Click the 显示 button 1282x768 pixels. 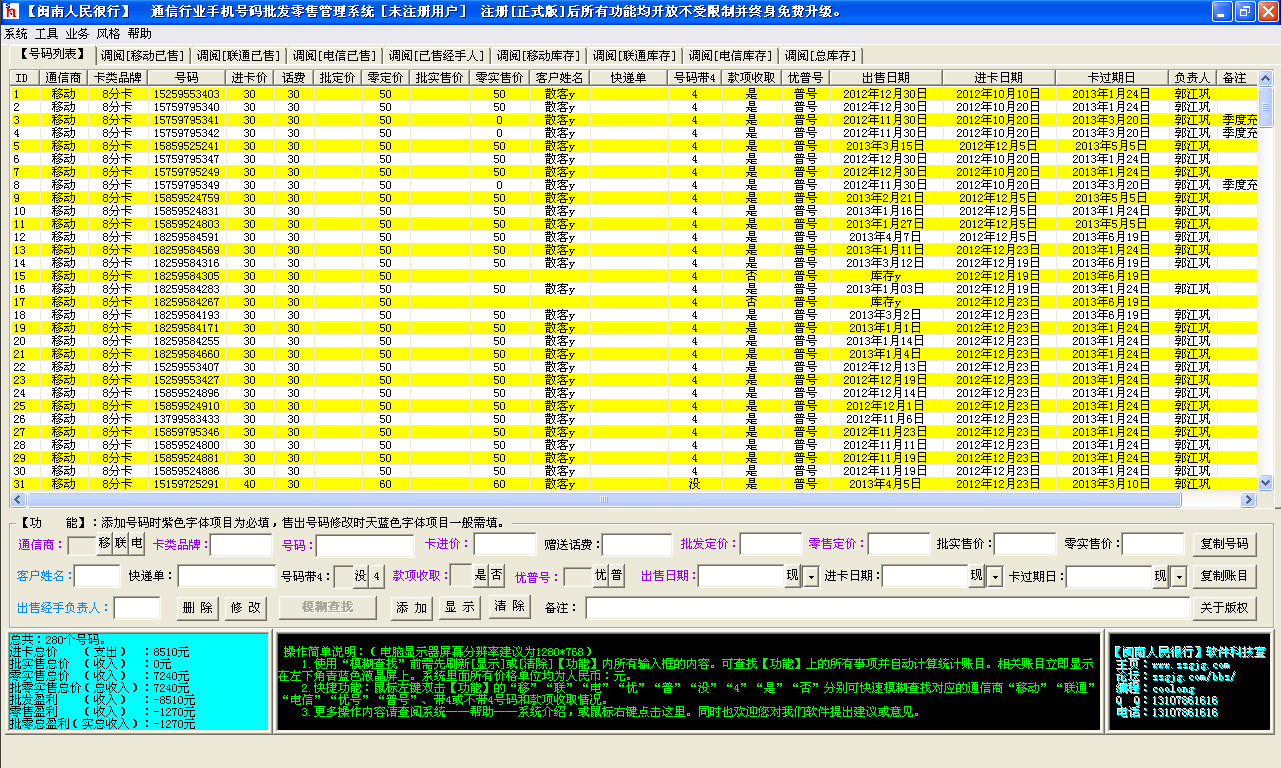tap(460, 608)
